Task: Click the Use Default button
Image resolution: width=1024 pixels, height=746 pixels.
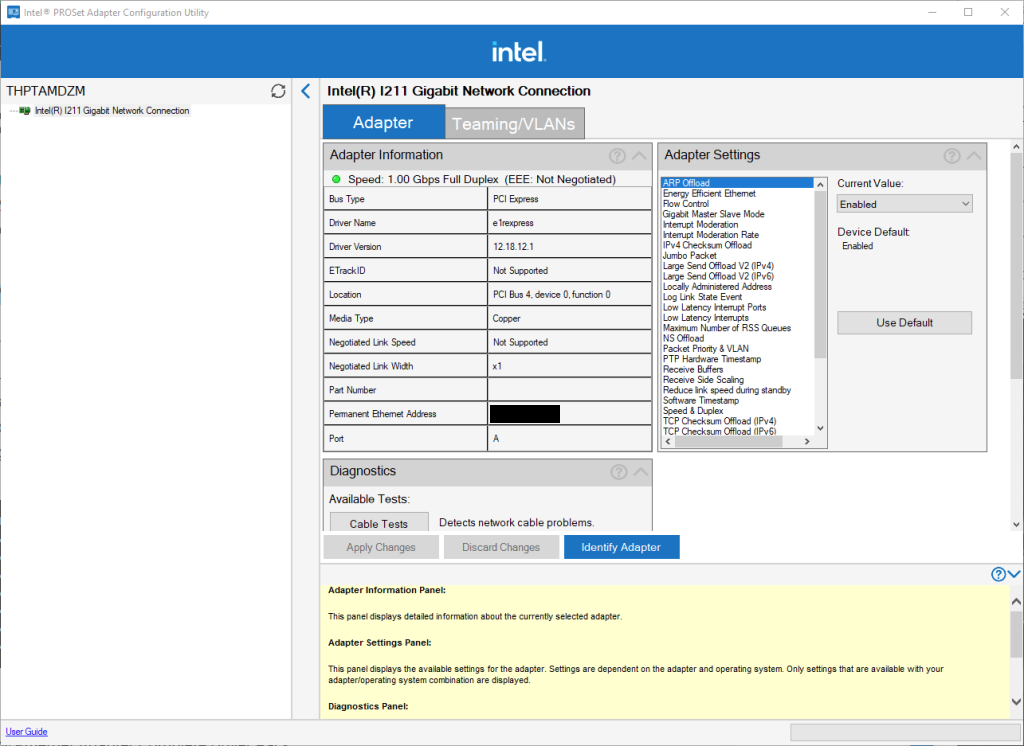Action: 904,323
